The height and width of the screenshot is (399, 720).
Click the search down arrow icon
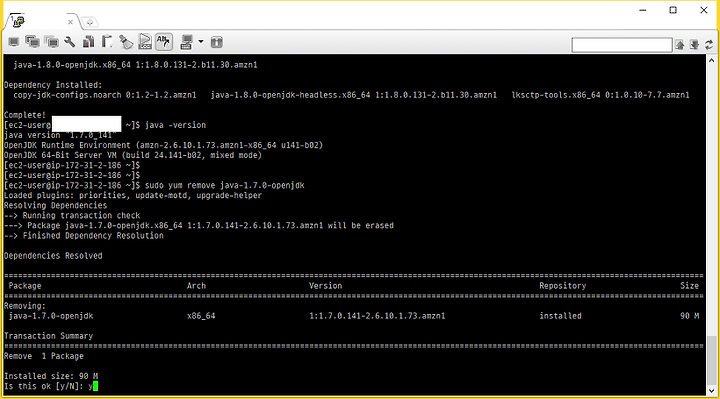[694, 45]
